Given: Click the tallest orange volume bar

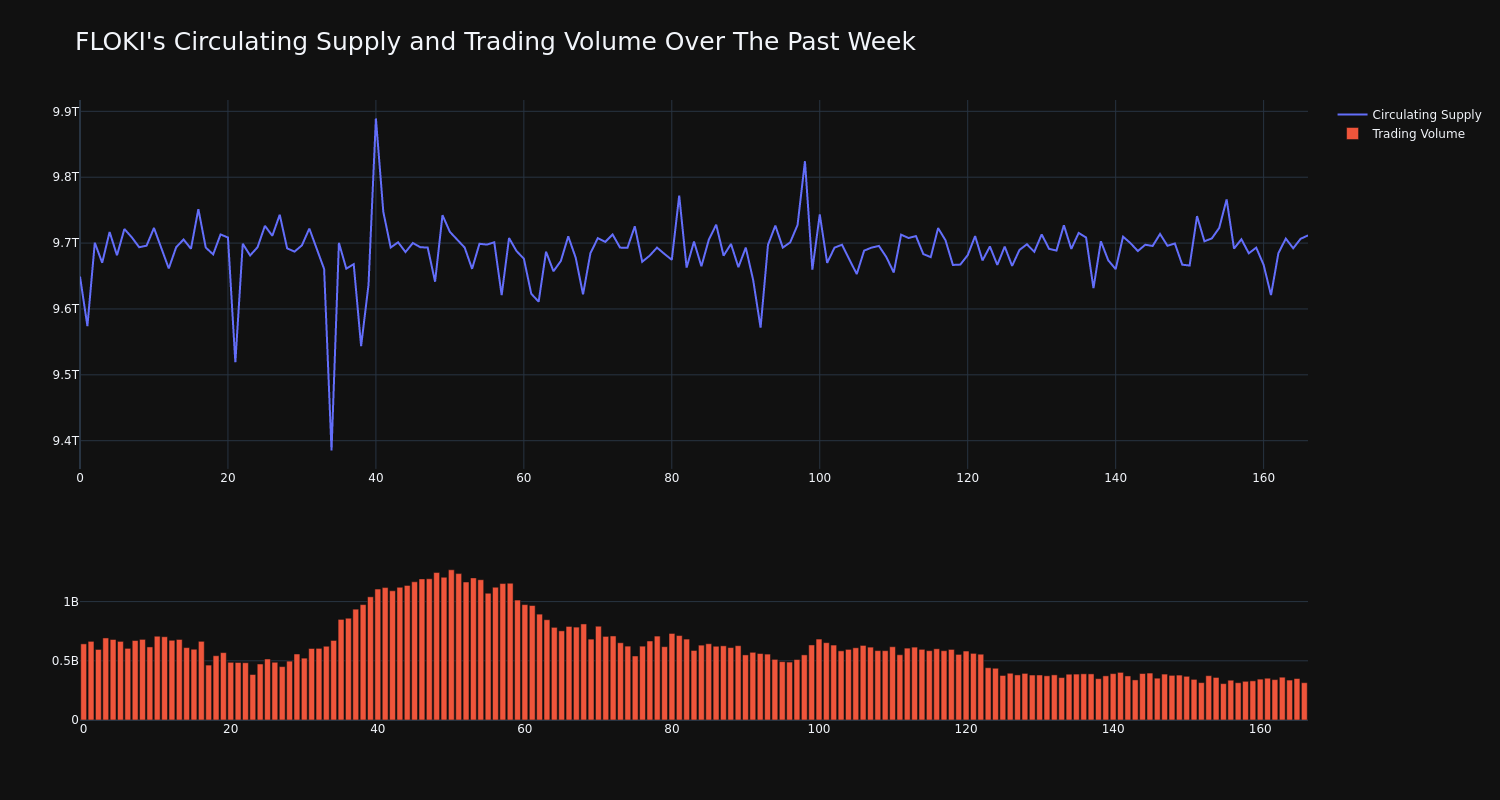Looking at the screenshot, I should 451,644.
